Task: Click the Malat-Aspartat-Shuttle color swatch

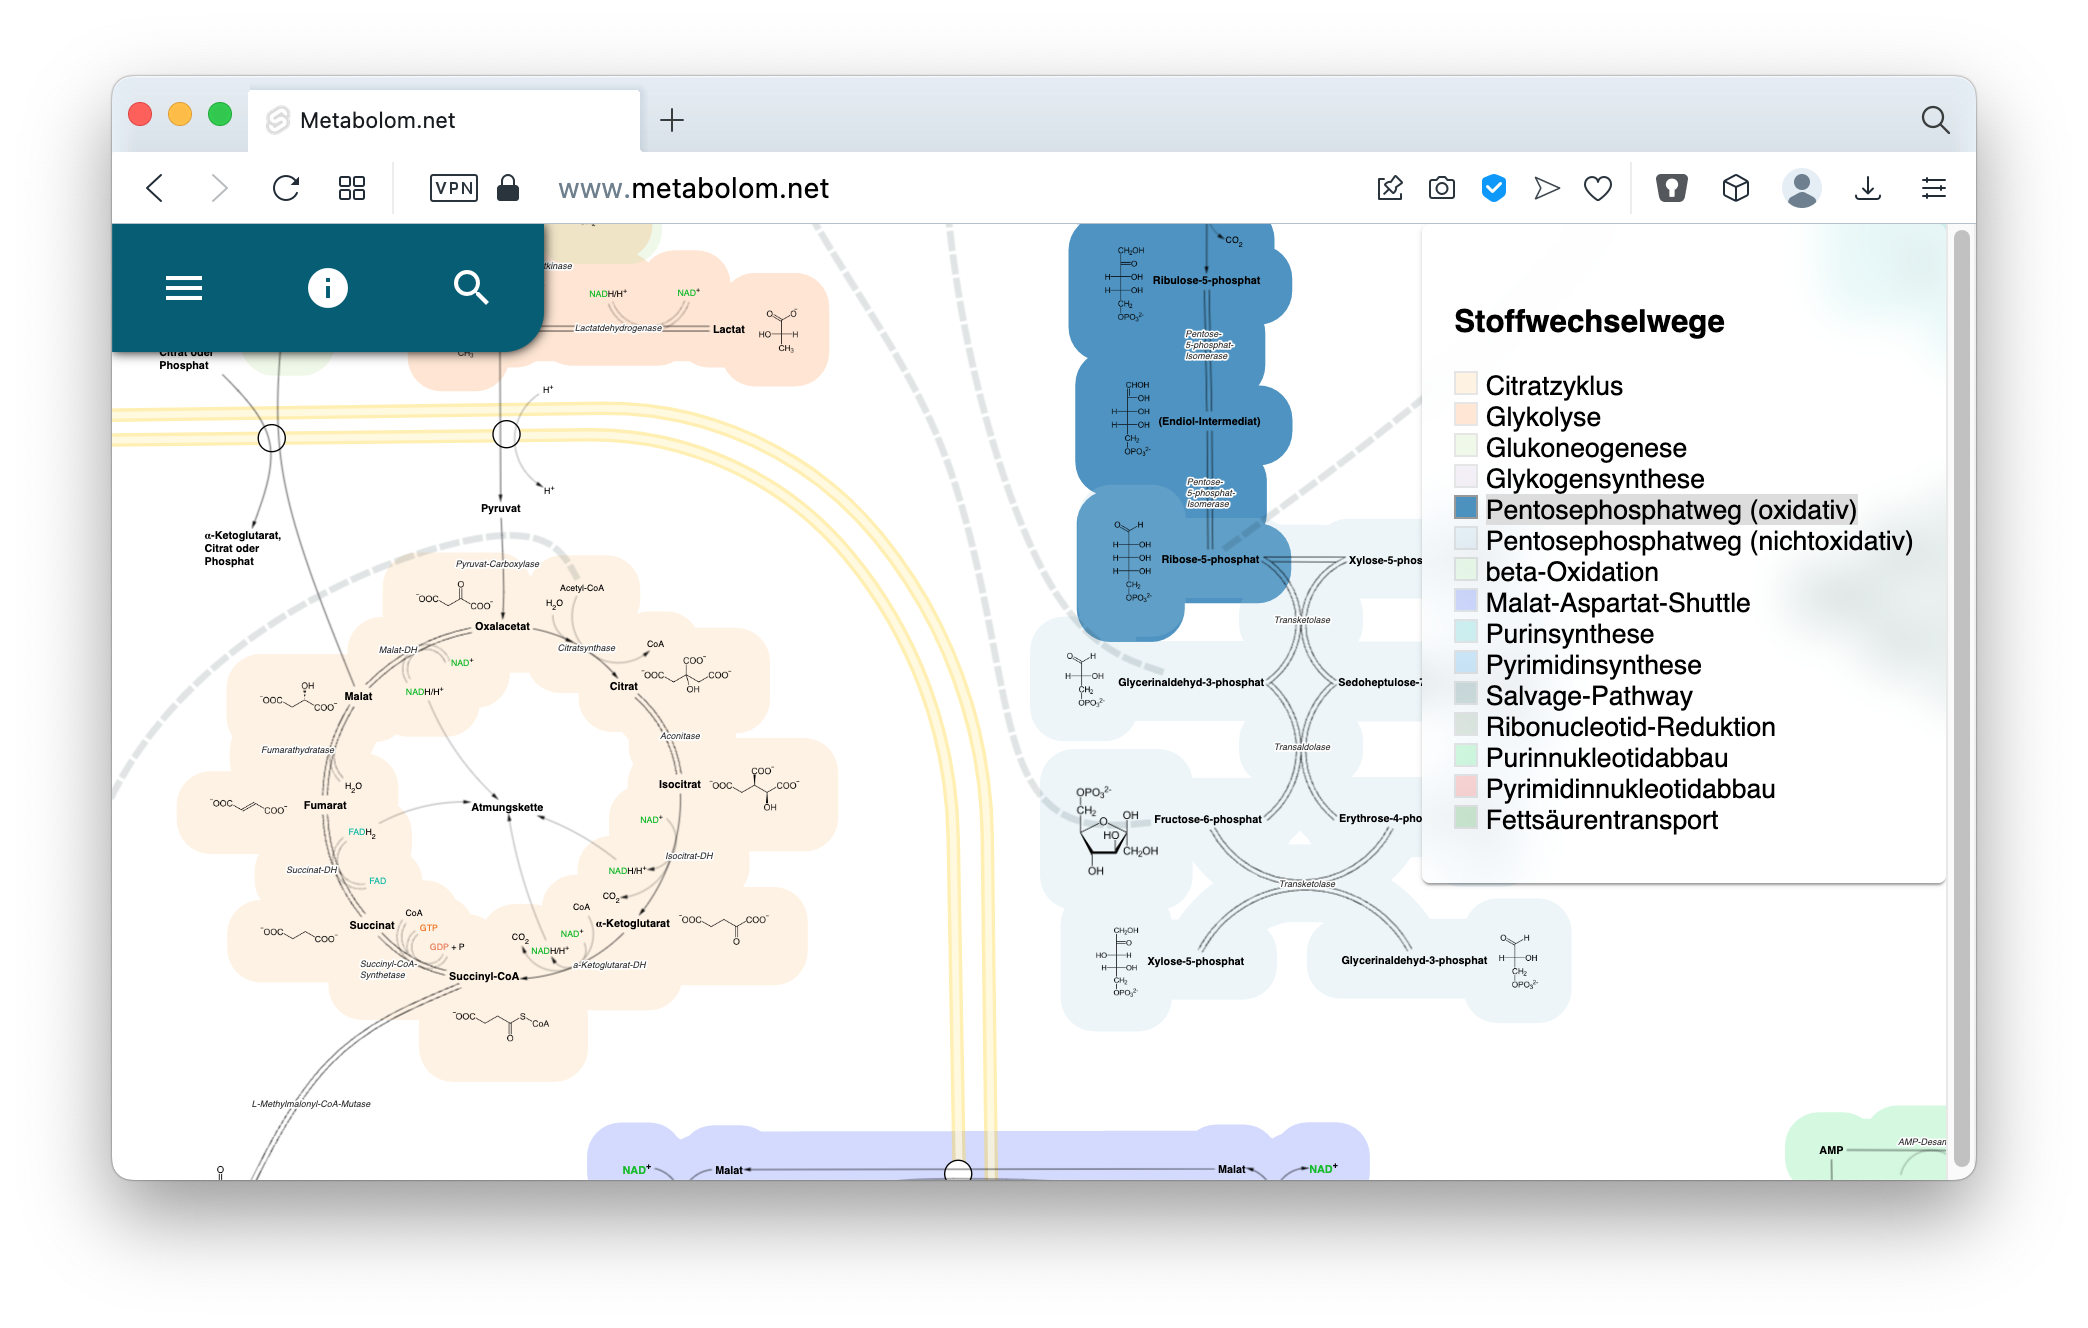Action: [1466, 601]
